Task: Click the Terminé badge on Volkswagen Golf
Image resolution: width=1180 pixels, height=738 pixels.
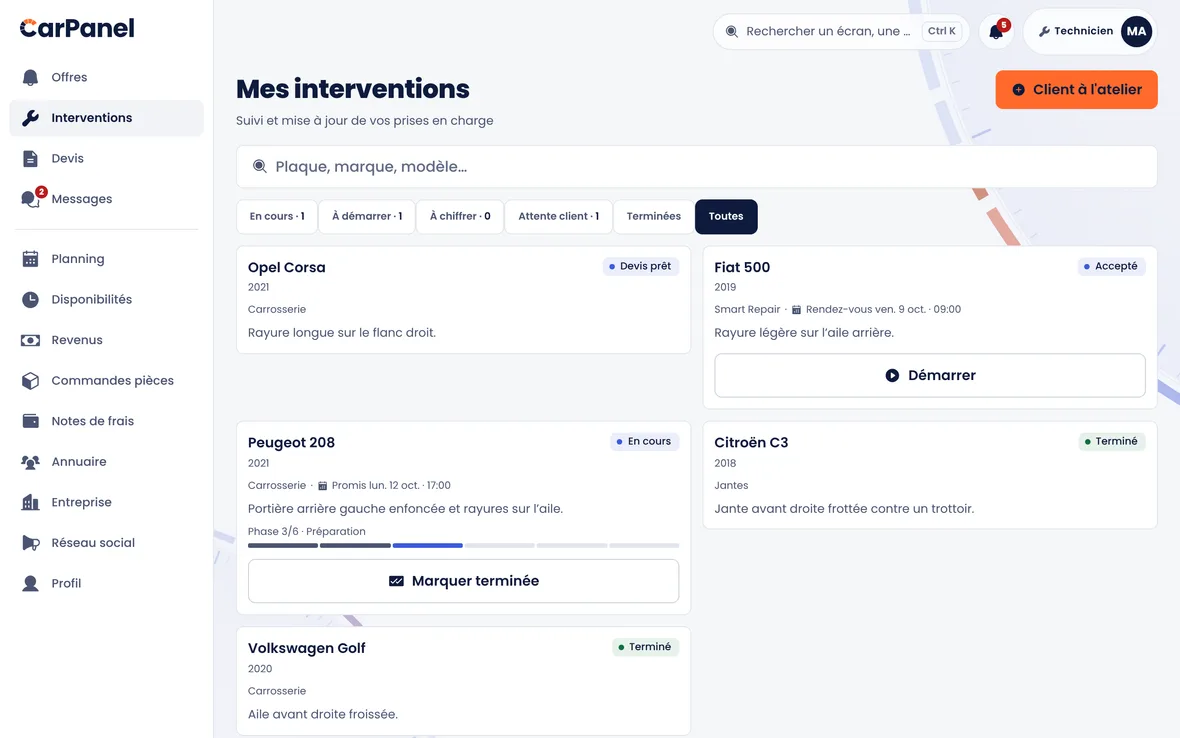Action: click(646, 647)
